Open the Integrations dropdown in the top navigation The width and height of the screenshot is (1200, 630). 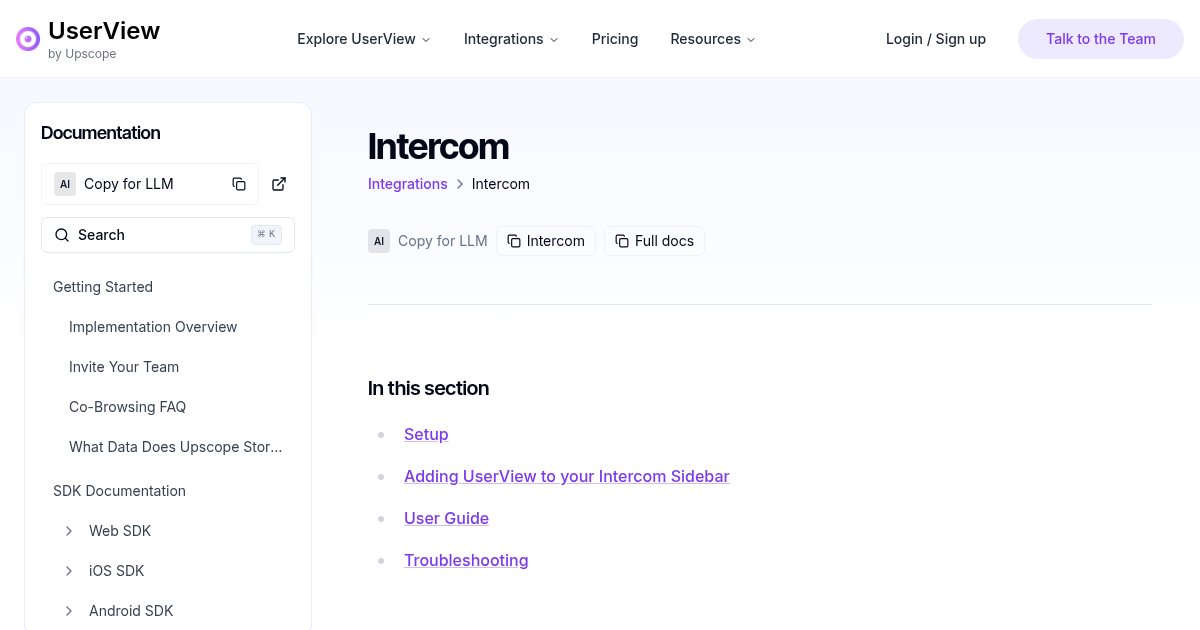pyautogui.click(x=511, y=39)
